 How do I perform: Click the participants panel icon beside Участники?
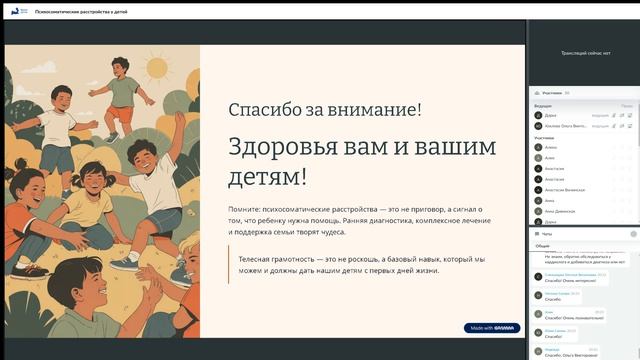[537, 93]
